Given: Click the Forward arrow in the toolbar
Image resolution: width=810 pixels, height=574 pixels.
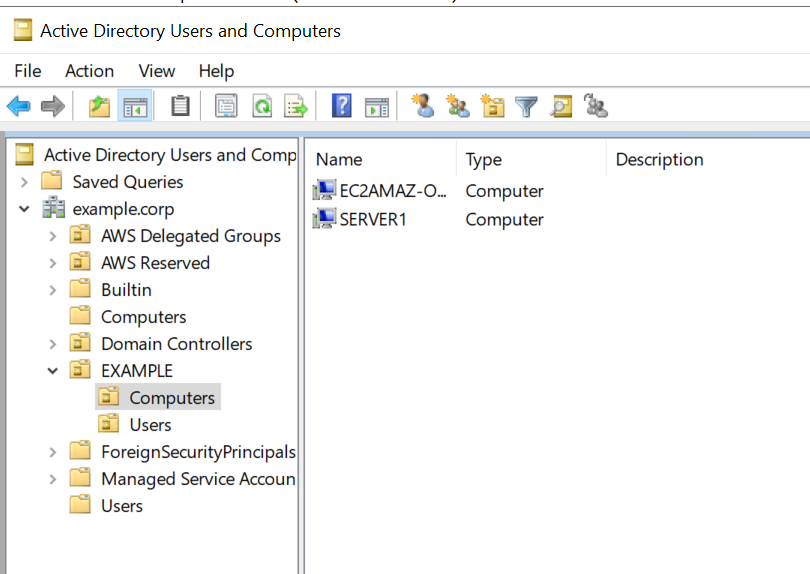Looking at the screenshot, I should pyautogui.click(x=53, y=106).
